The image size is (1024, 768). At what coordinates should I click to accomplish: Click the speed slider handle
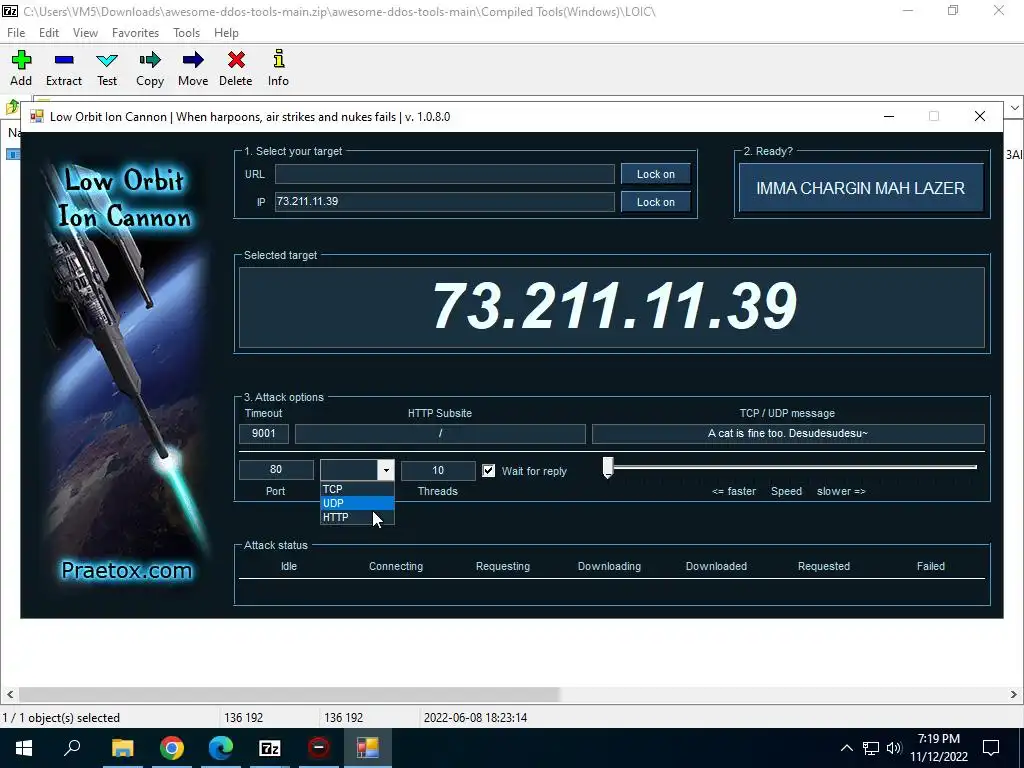point(608,468)
